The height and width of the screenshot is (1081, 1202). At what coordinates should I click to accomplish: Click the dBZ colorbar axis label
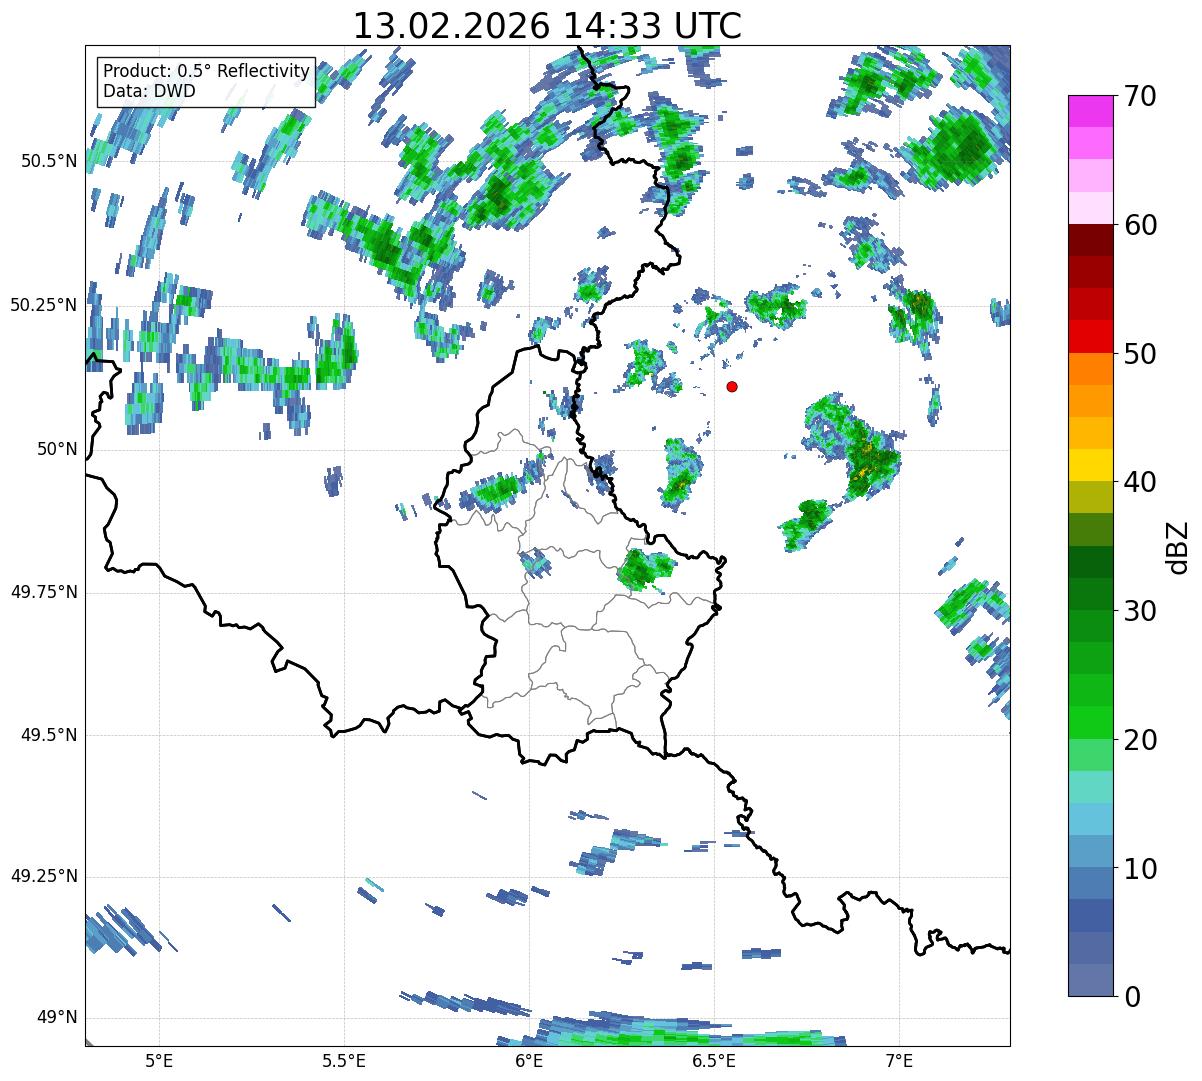click(1179, 547)
